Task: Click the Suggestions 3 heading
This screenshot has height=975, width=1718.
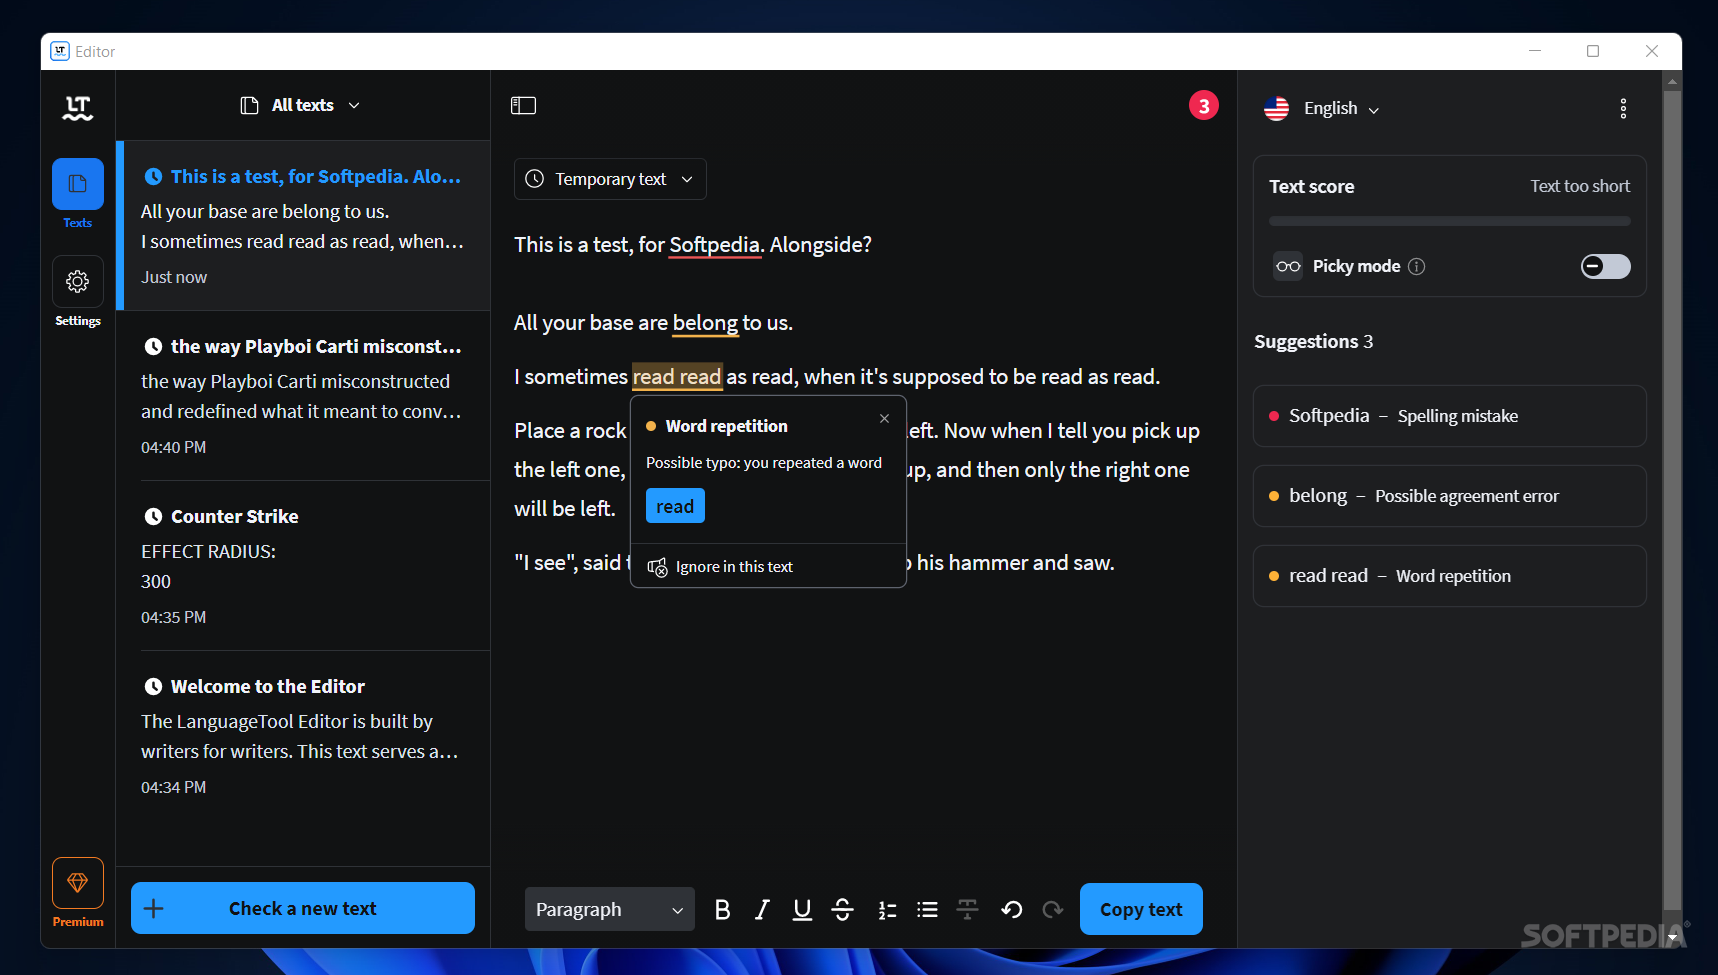Action: (x=1313, y=342)
